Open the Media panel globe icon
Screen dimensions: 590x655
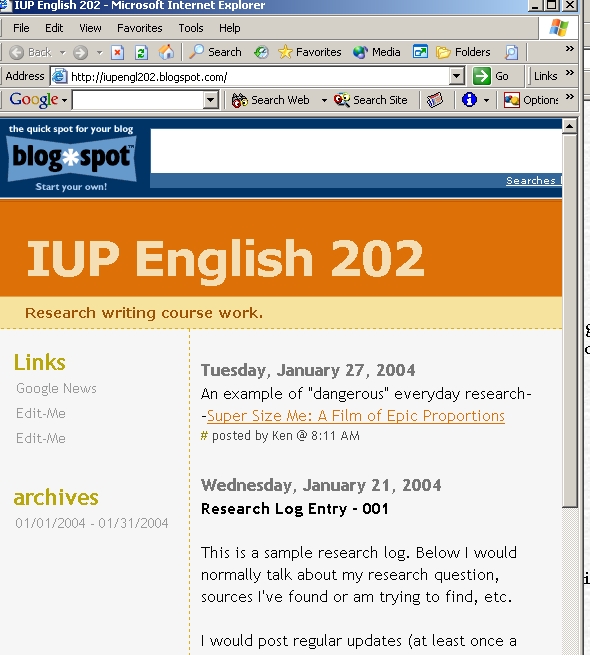pyautogui.click(x=376, y=52)
